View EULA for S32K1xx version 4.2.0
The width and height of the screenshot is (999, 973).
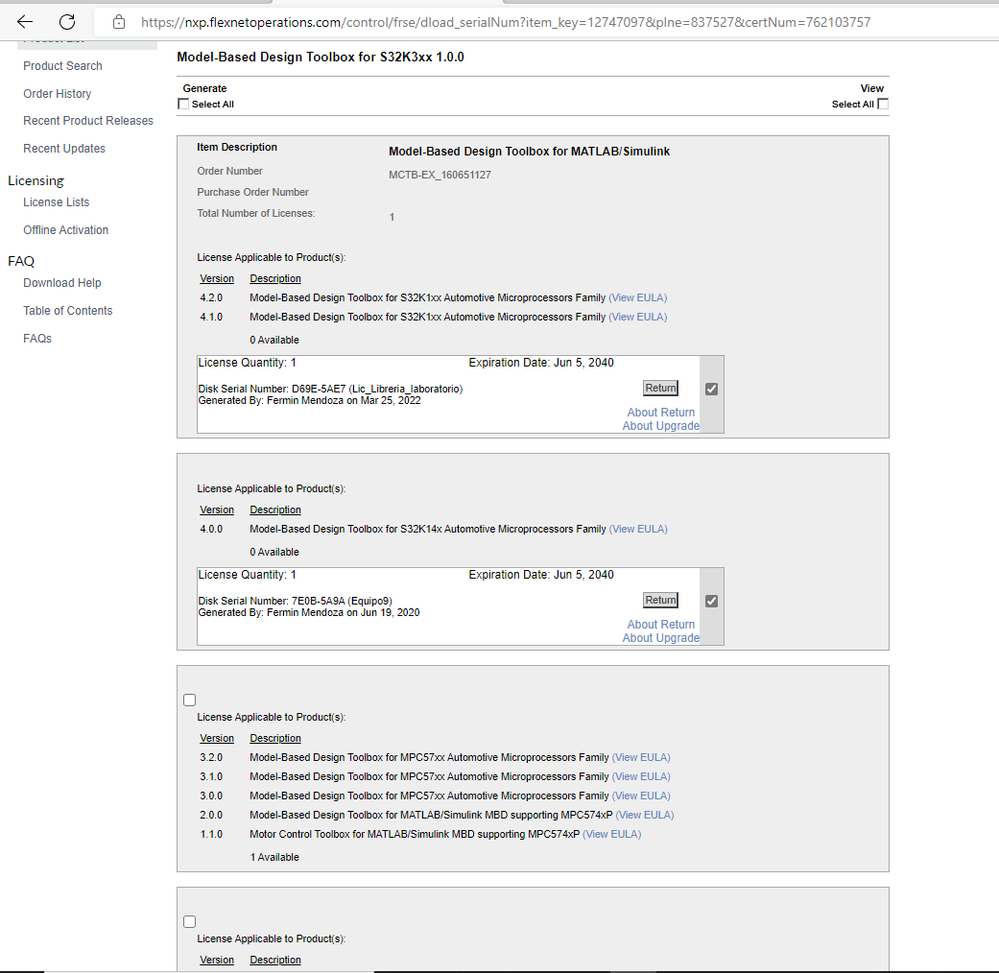[638, 298]
